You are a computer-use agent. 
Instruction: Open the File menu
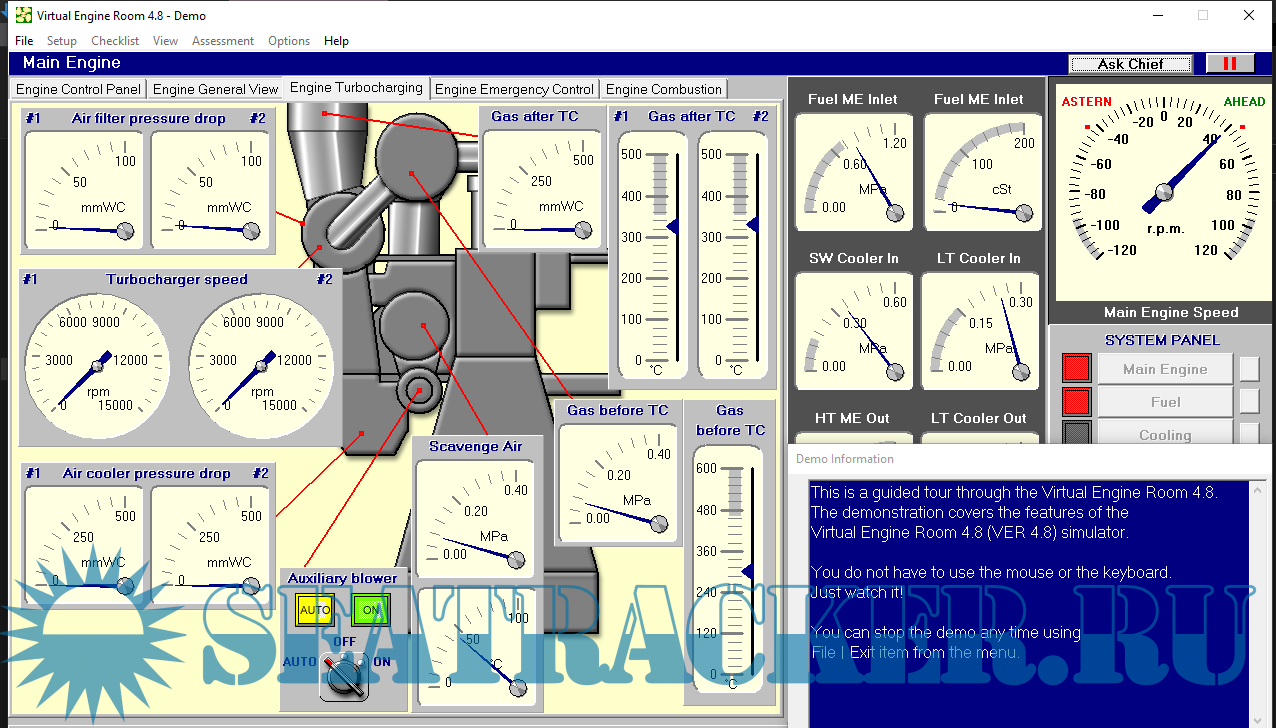coord(24,41)
